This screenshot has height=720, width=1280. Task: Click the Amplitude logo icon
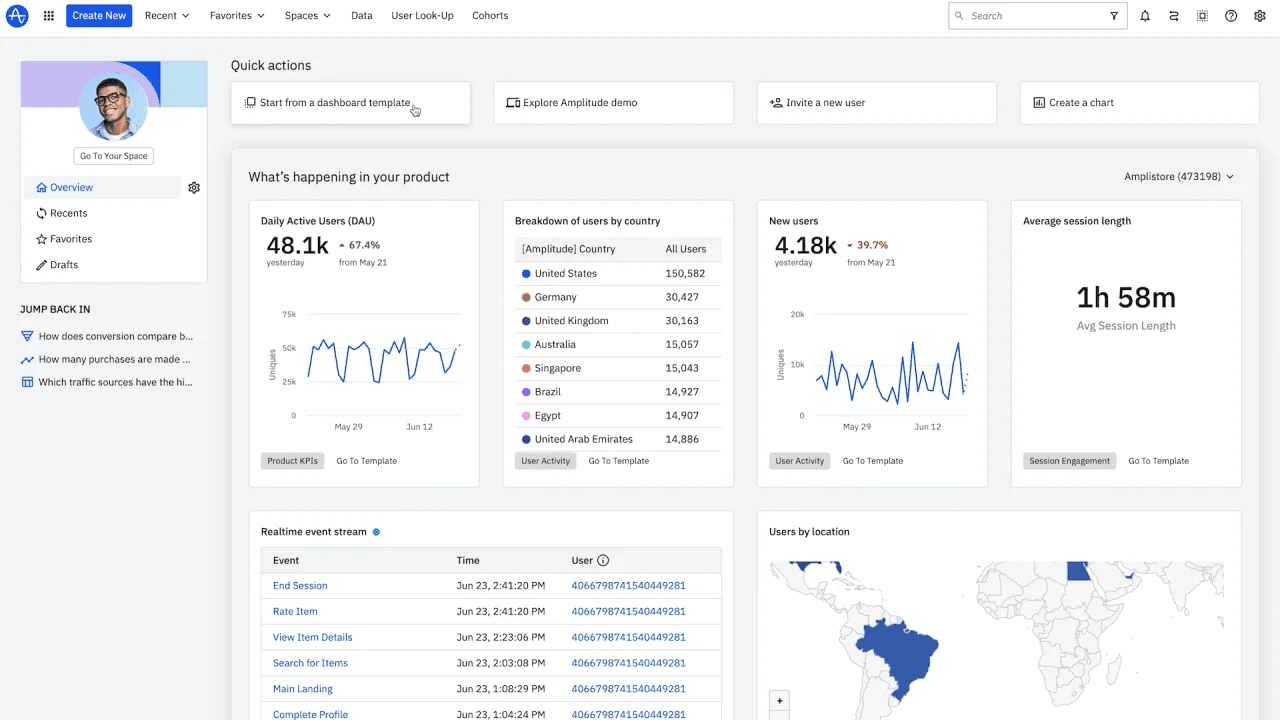click(x=17, y=16)
